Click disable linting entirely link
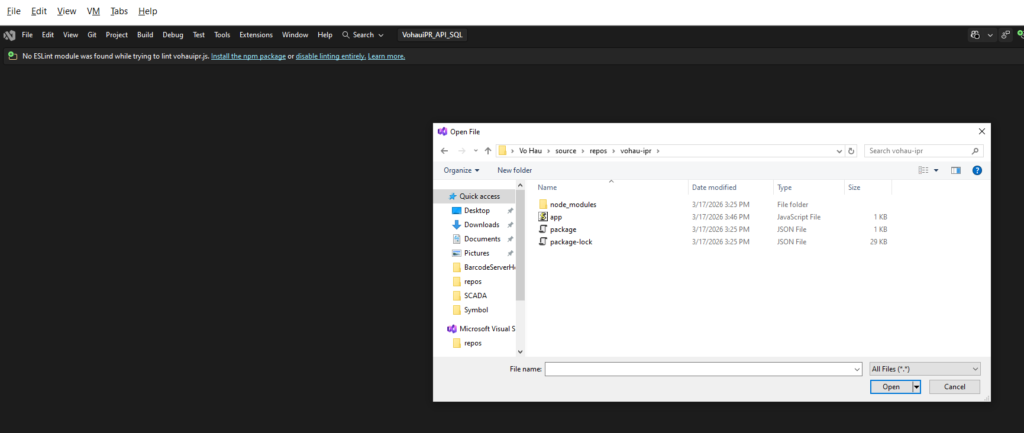The height and width of the screenshot is (433, 1024). pyautogui.click(x=329, y=56)
